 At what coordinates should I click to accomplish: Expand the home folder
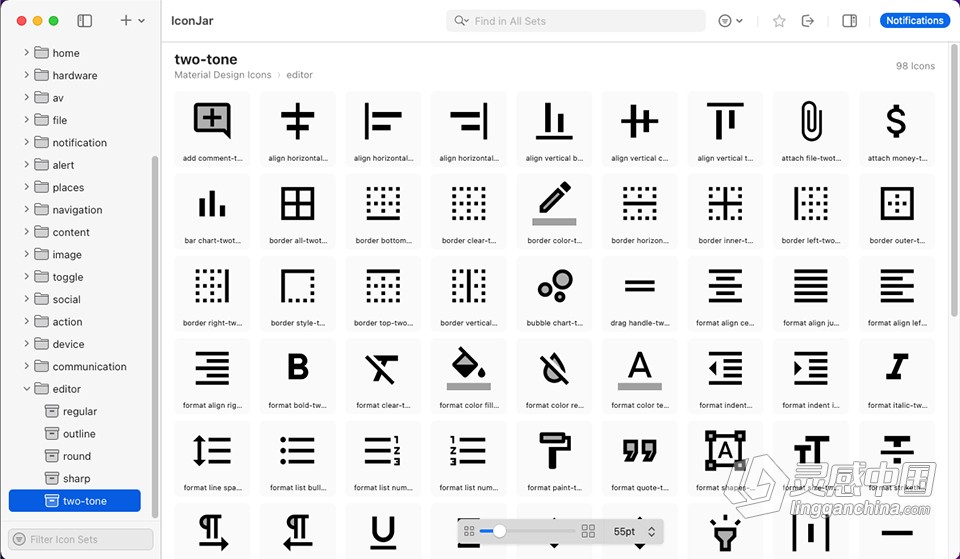click(26, 53)
